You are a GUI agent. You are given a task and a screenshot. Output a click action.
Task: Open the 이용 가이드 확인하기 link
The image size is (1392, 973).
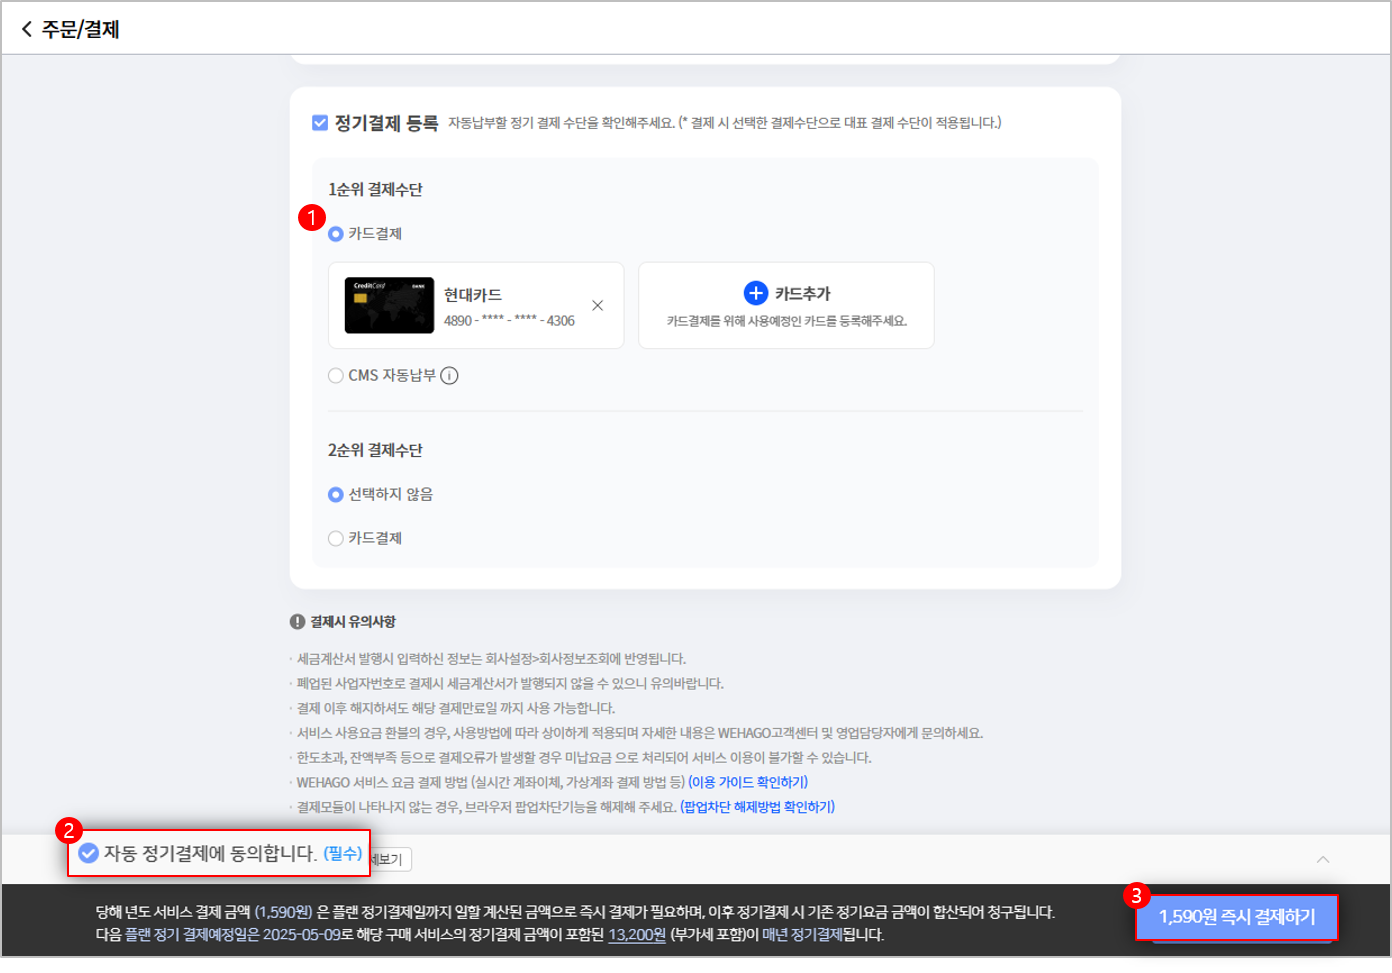point(748,782)
